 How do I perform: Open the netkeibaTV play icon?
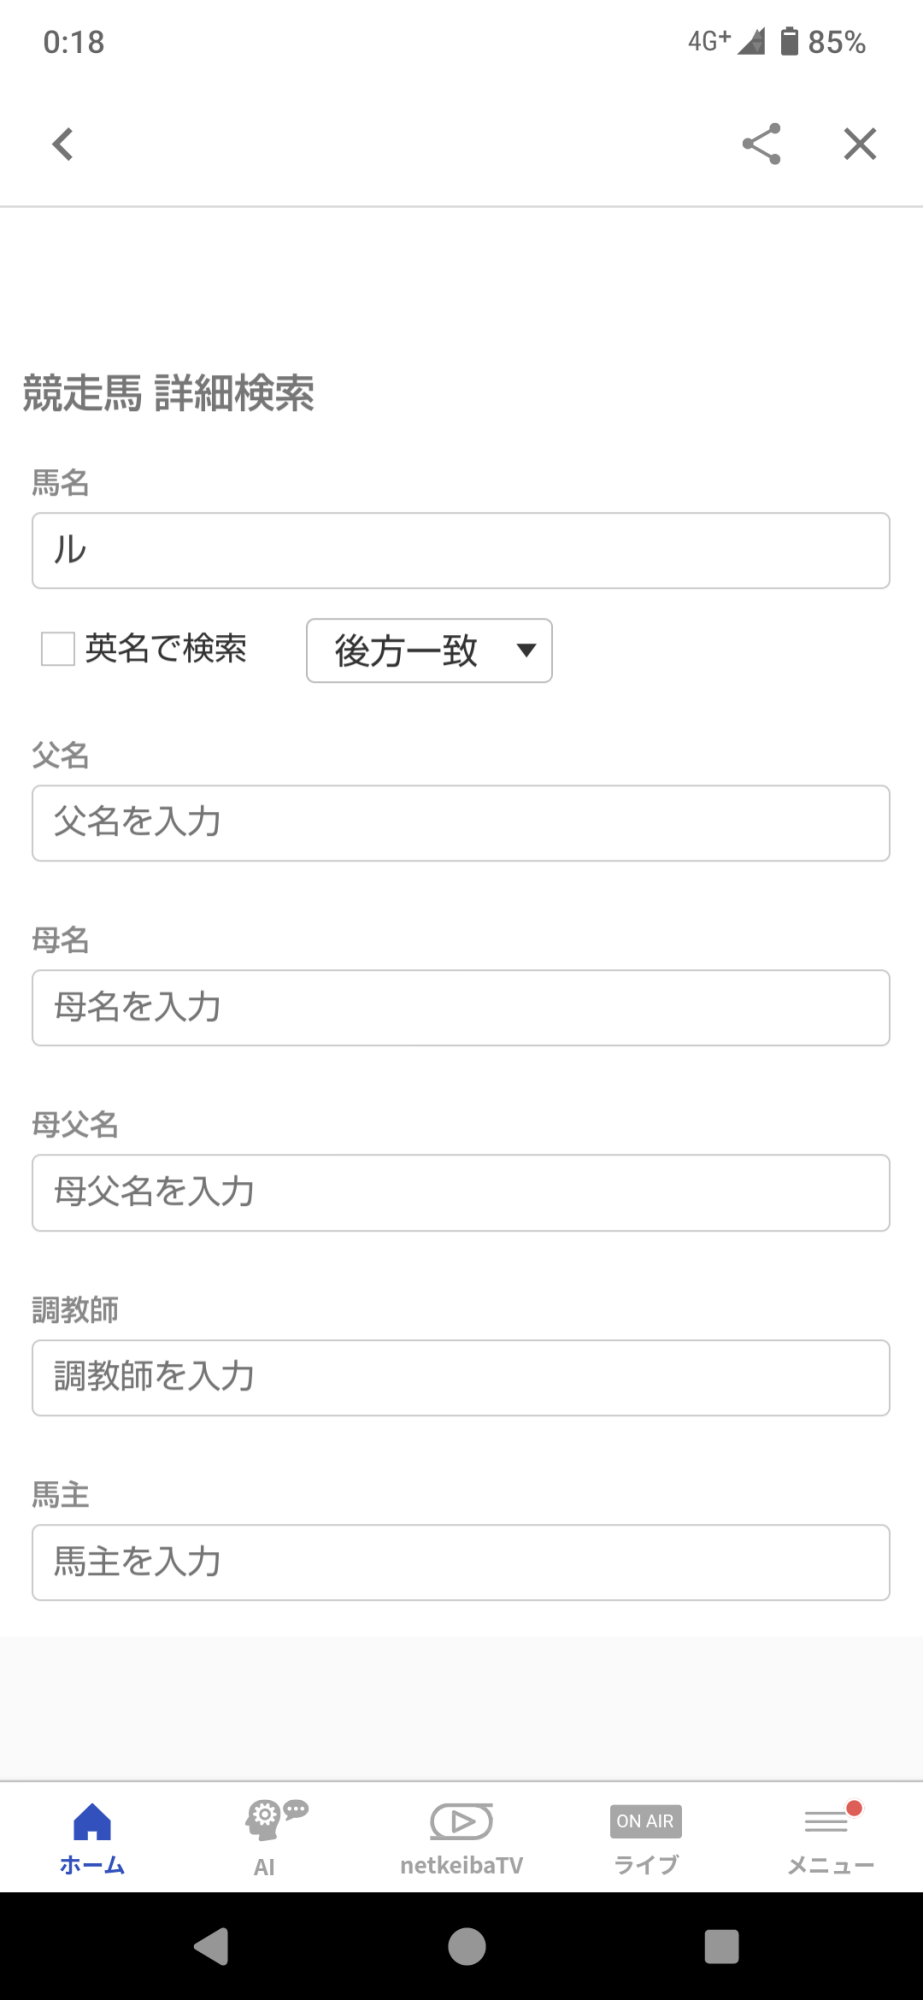[461, 1821]
